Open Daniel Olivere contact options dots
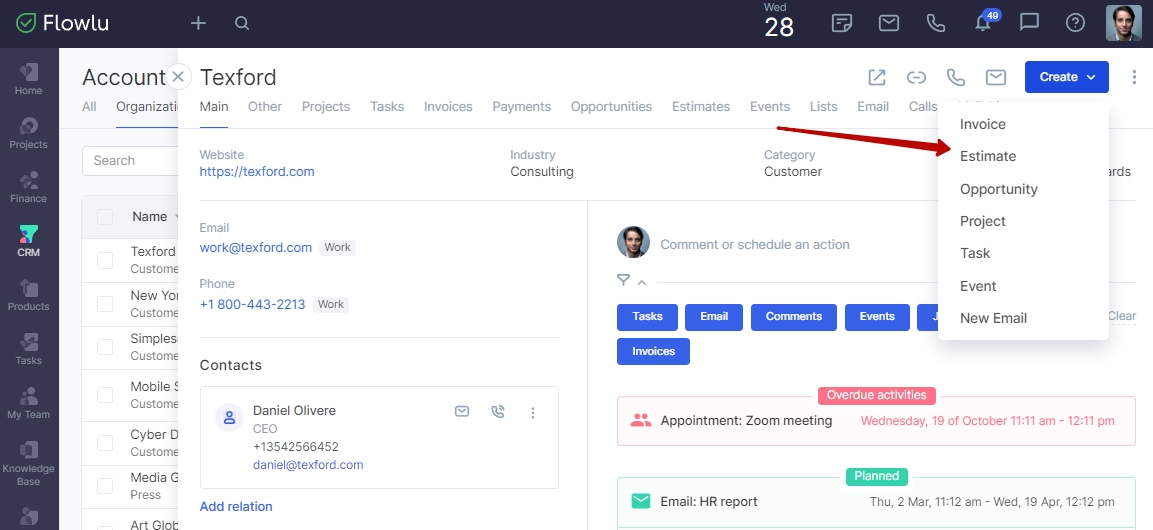 tap(533, 413)
